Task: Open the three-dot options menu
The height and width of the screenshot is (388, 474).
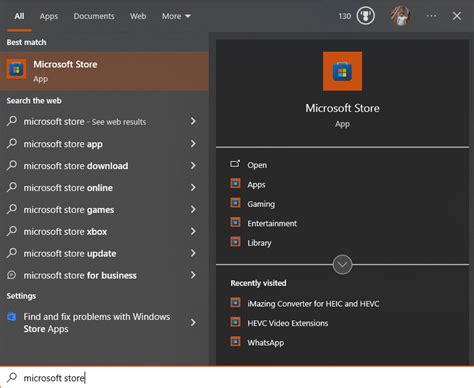Action: (x=431, y=16)
